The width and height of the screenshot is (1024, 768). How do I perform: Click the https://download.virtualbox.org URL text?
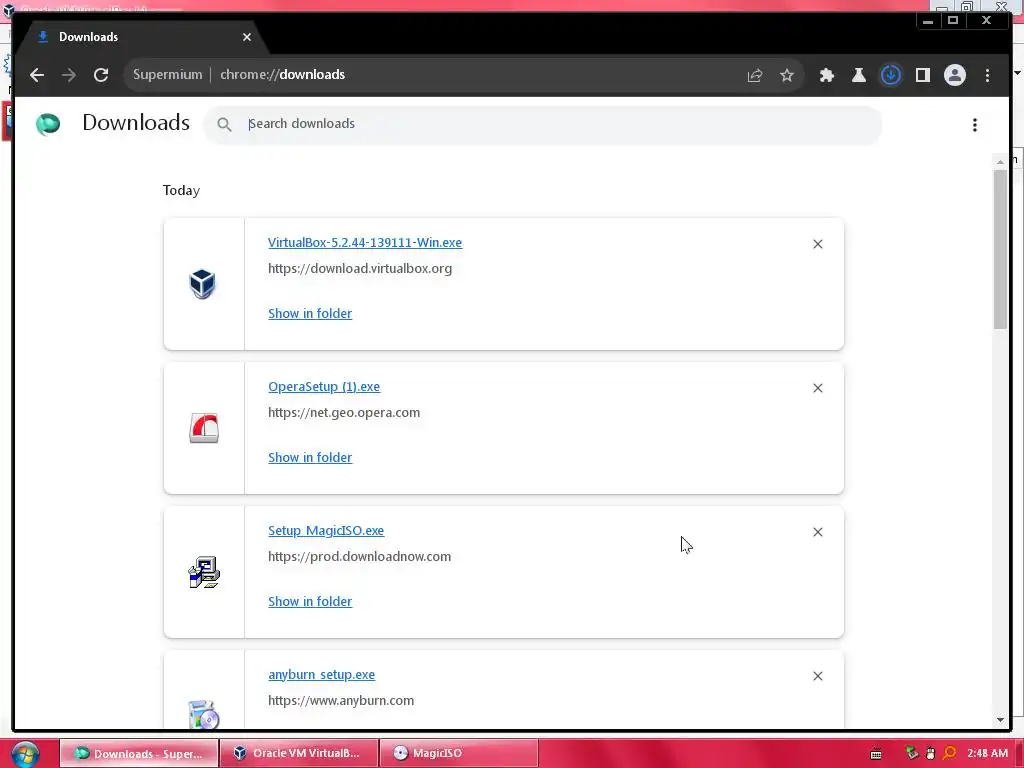360,268
